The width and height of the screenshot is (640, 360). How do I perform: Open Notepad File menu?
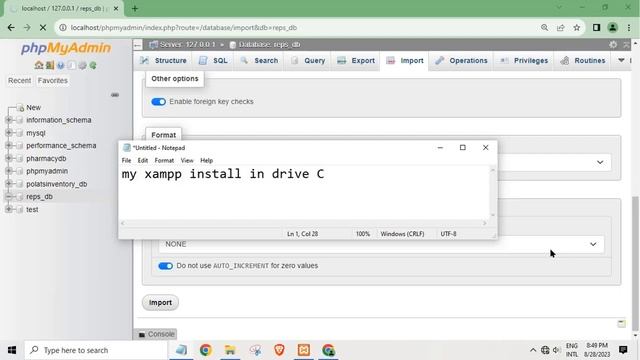[x=127, y=160]
